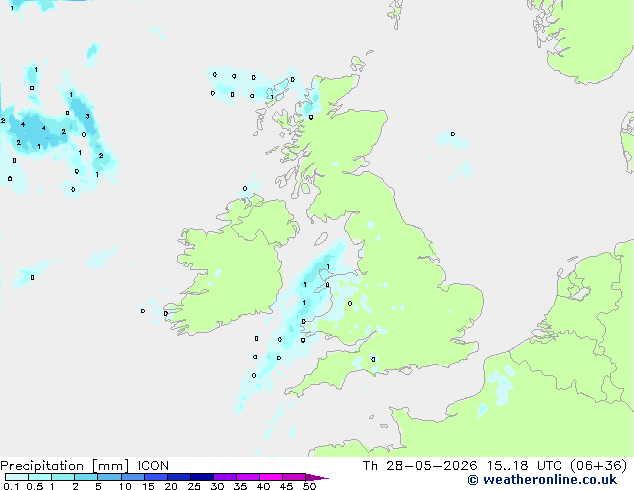634x490 pixels.
Task: Click the legend tick label '0.1'
Action: (x=11, y=486)
